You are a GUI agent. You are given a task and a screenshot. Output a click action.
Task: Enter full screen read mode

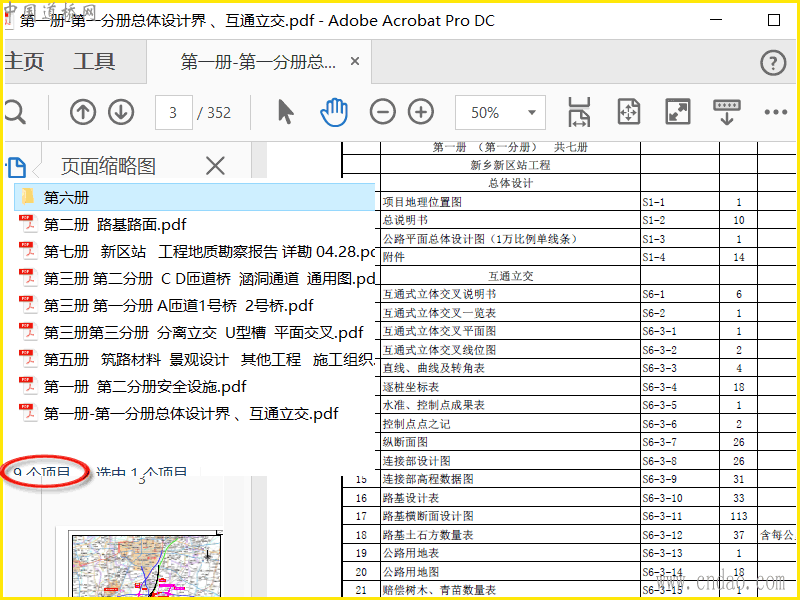point(678,112)
